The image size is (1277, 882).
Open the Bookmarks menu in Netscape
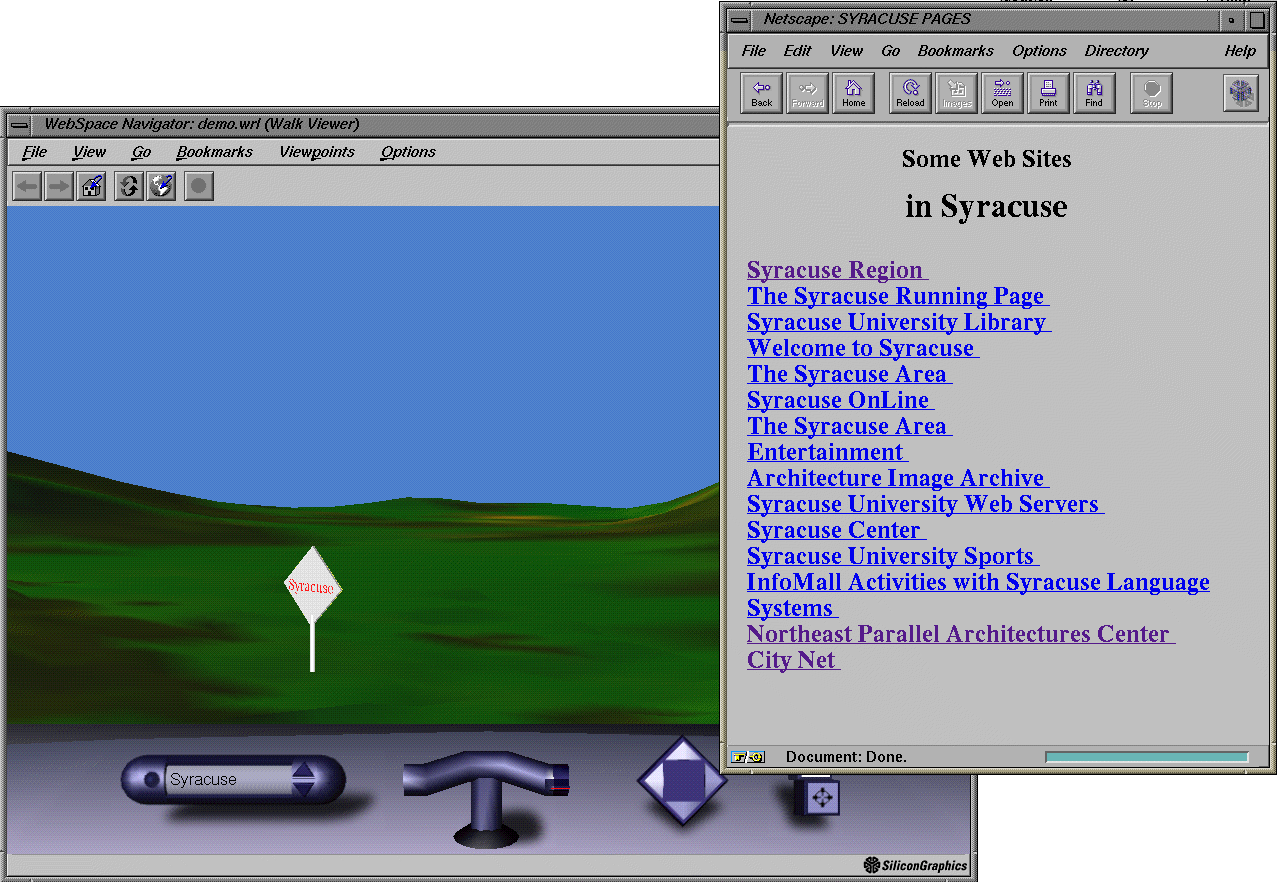point(956,51)
